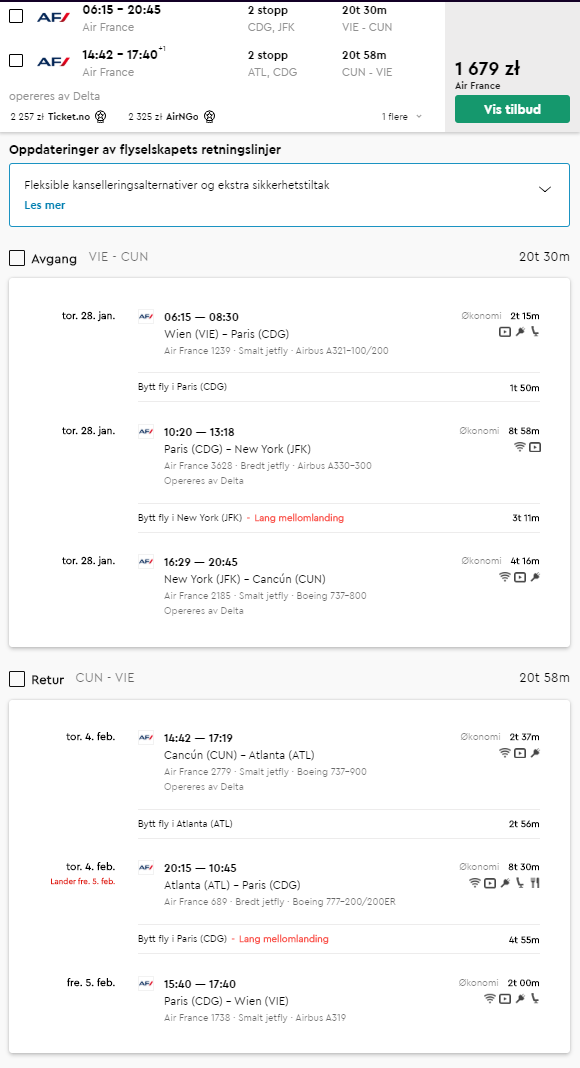Tick the checkbox for 06:15 – 20:45 flight
Image resolution: width=580 pixels, height=1068 pixels.
(x=16, y=16)
